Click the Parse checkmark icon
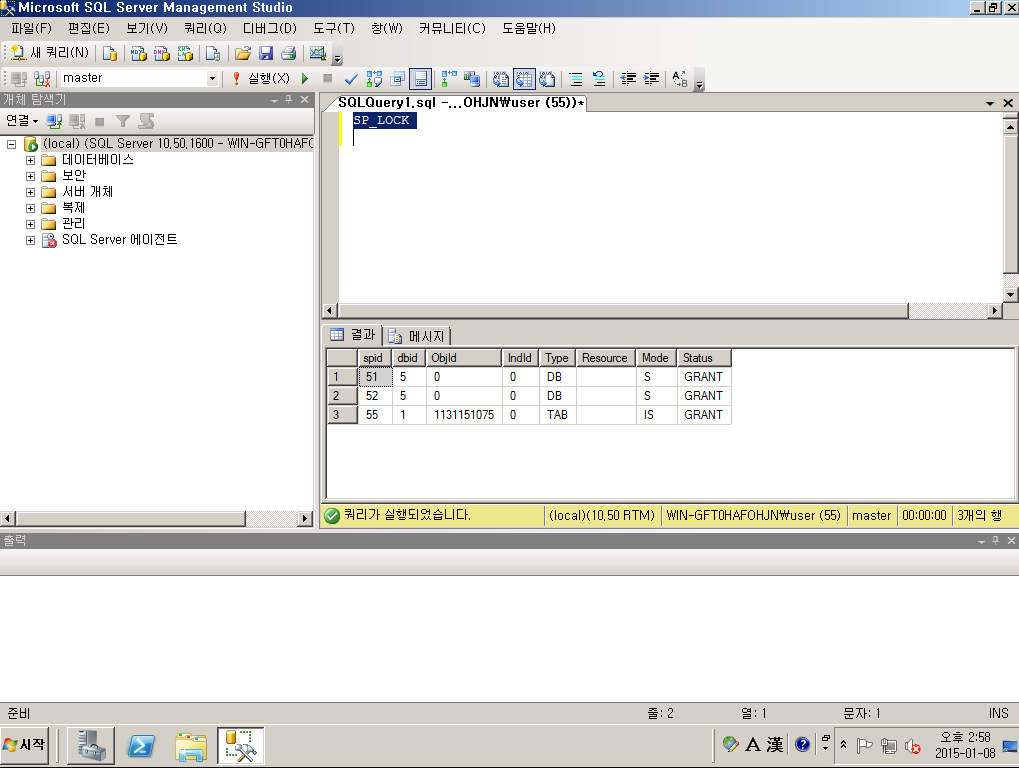The image size is (1019, 768). coord(351,79)
